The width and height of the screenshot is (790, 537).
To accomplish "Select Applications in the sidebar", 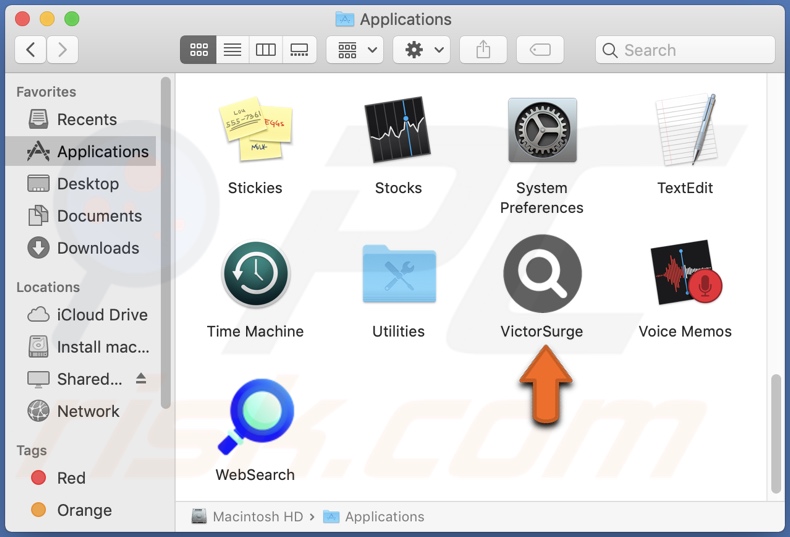I will pyautogui.click(x=81, y=151).
